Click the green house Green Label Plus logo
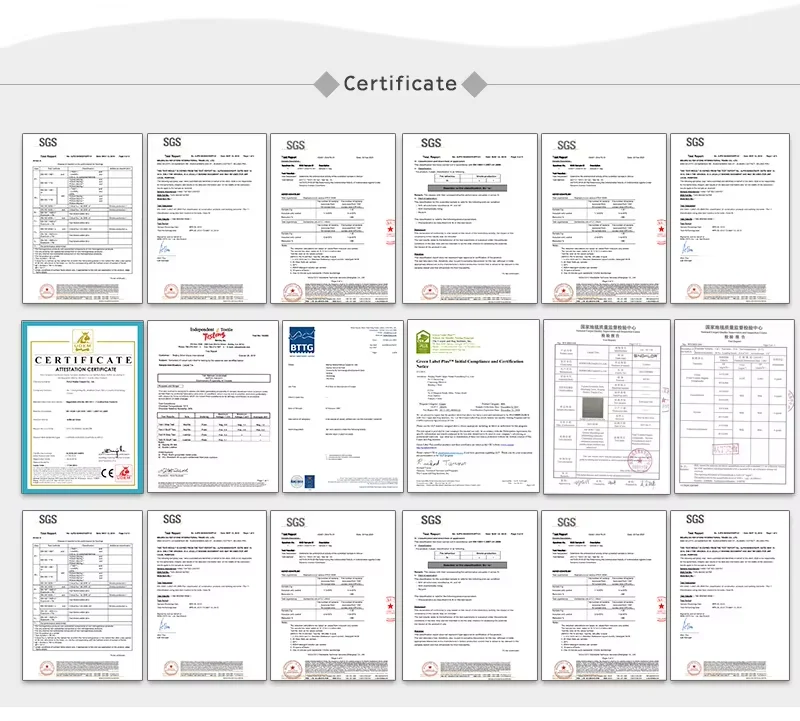800x721 pixels. [x=423, y=342]
